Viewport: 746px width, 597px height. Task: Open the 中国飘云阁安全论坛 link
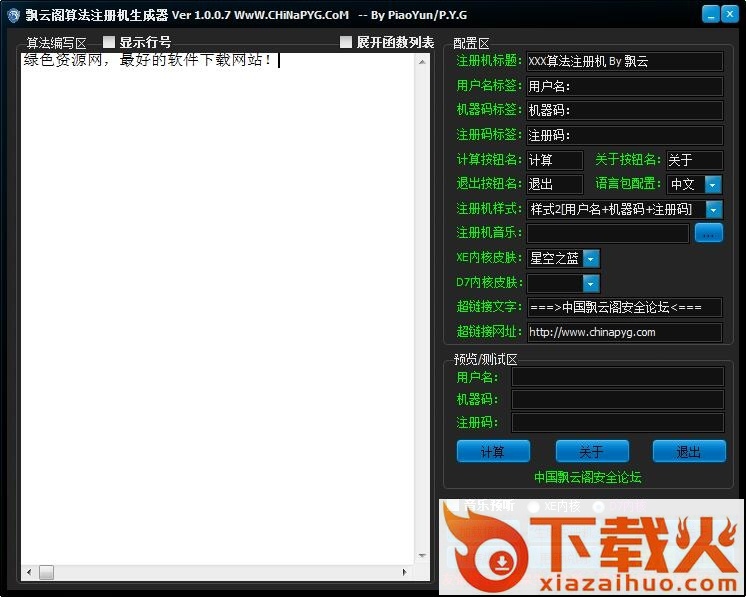click(588, 477)
